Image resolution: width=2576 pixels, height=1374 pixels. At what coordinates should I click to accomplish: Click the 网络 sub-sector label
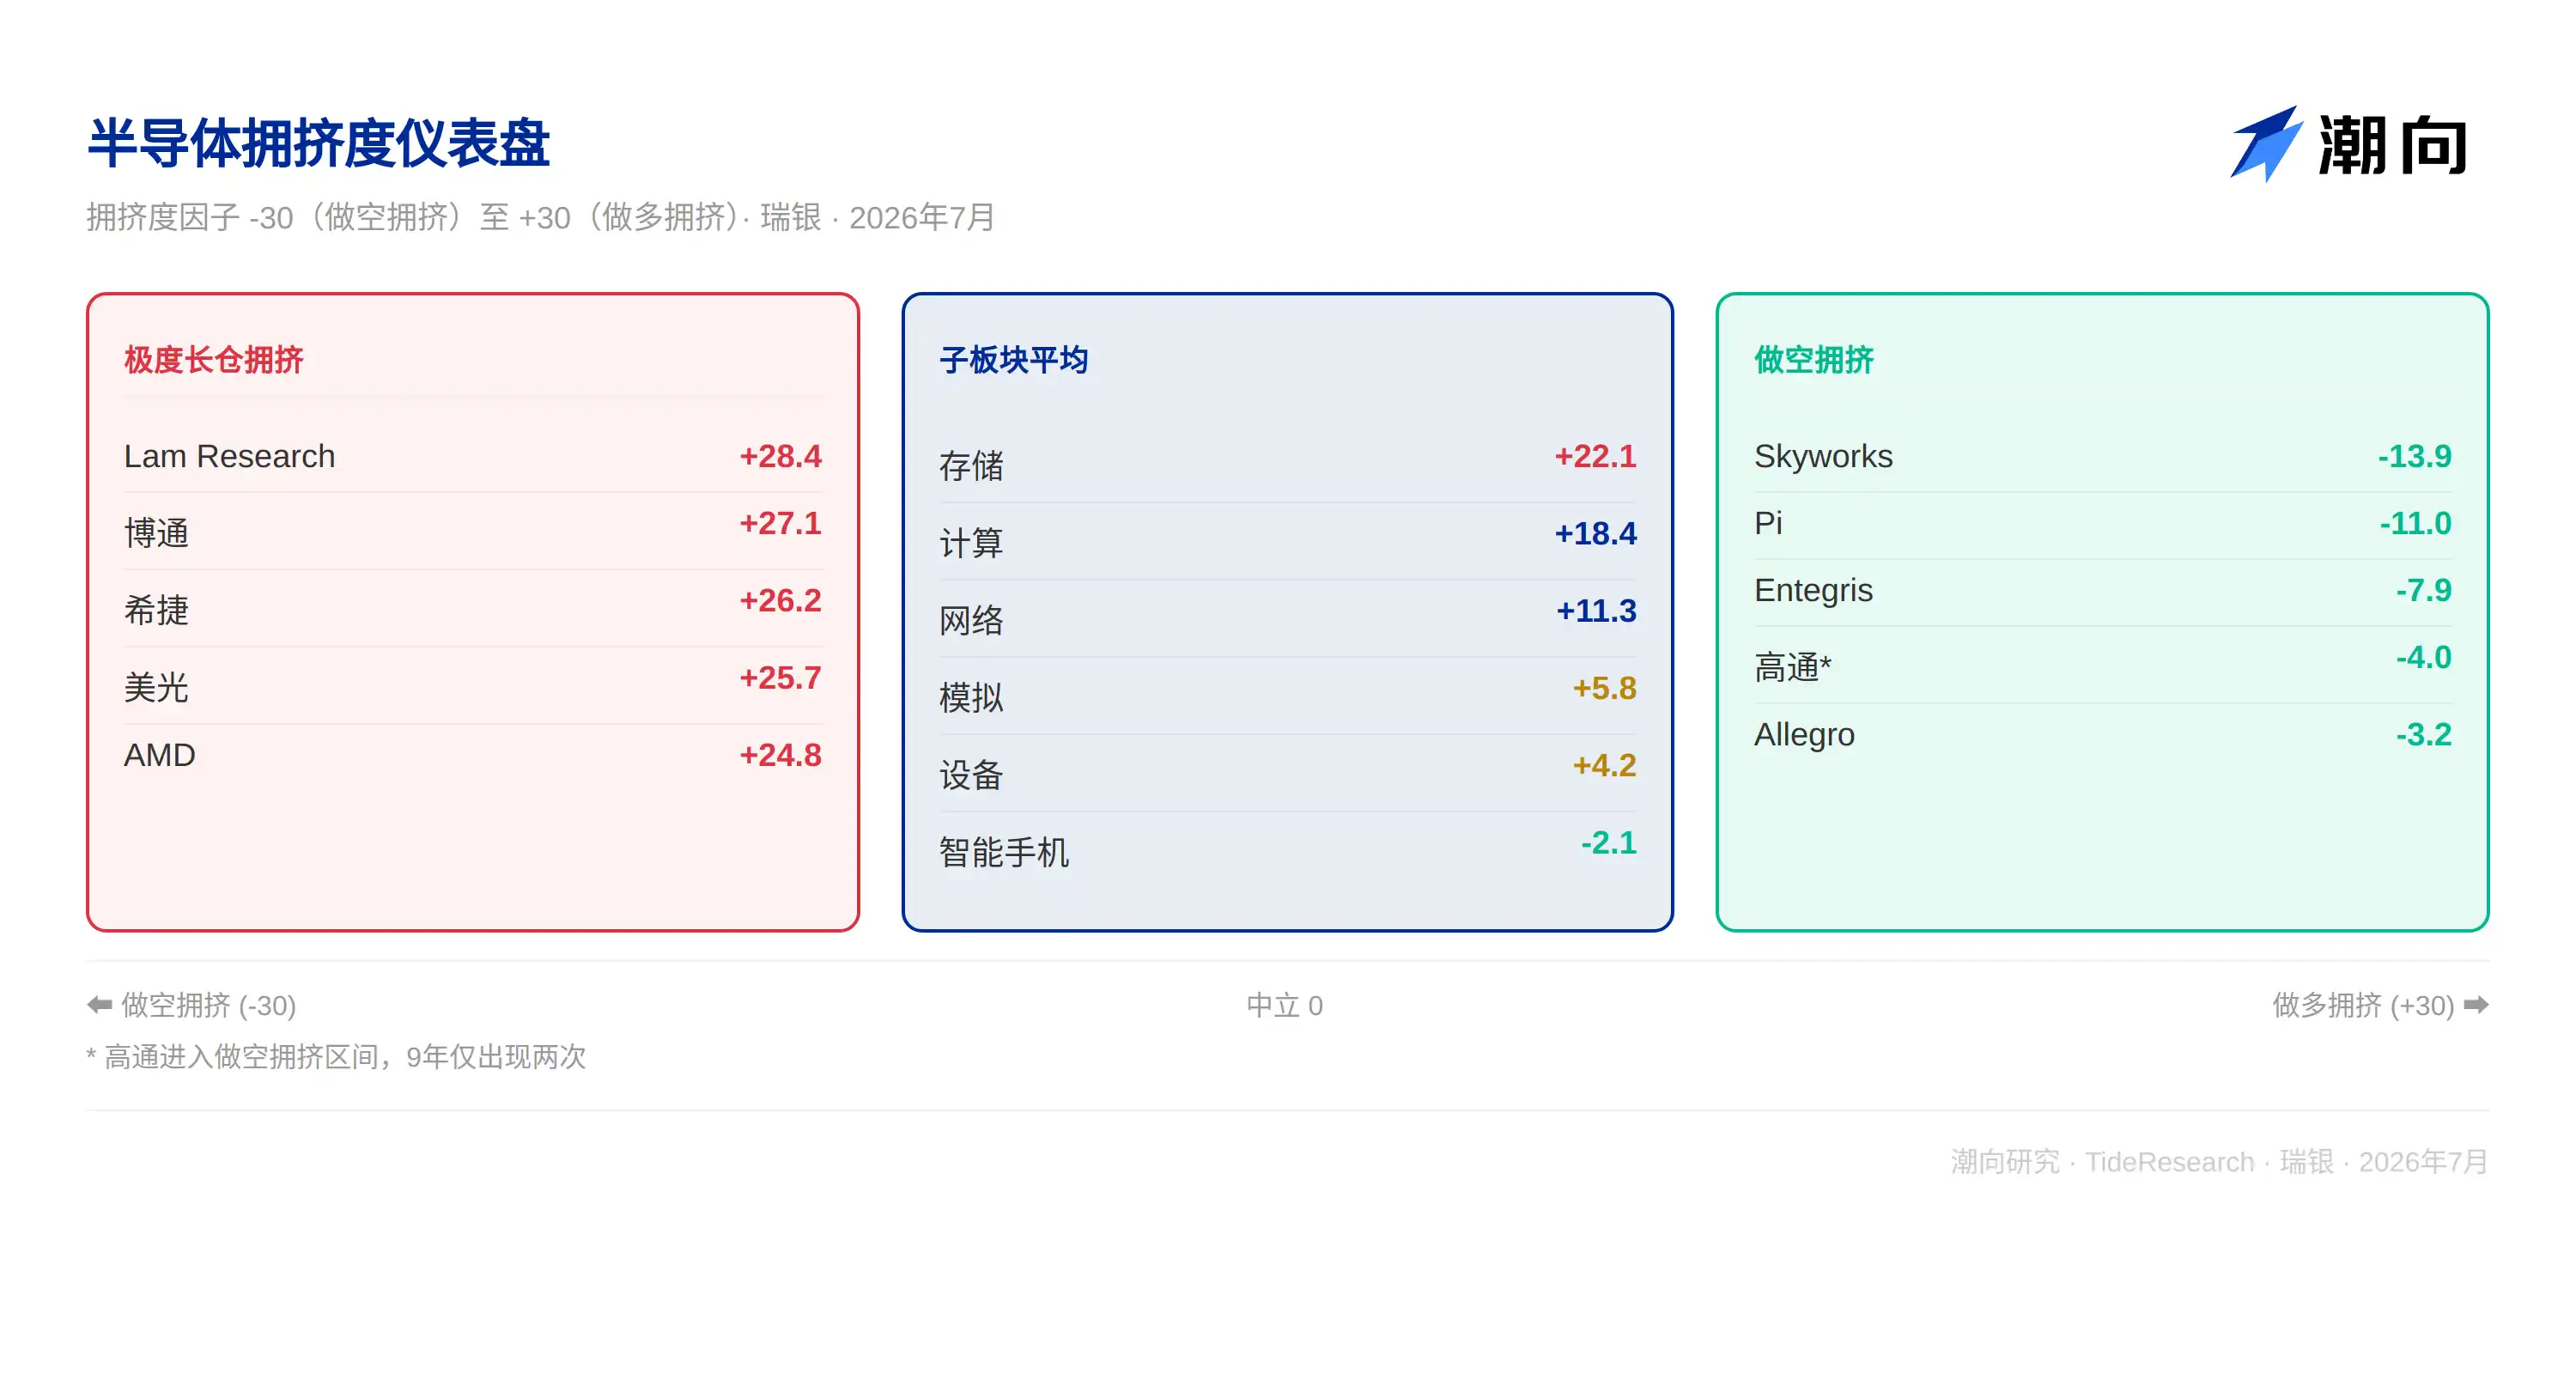[x=971, y=620]
